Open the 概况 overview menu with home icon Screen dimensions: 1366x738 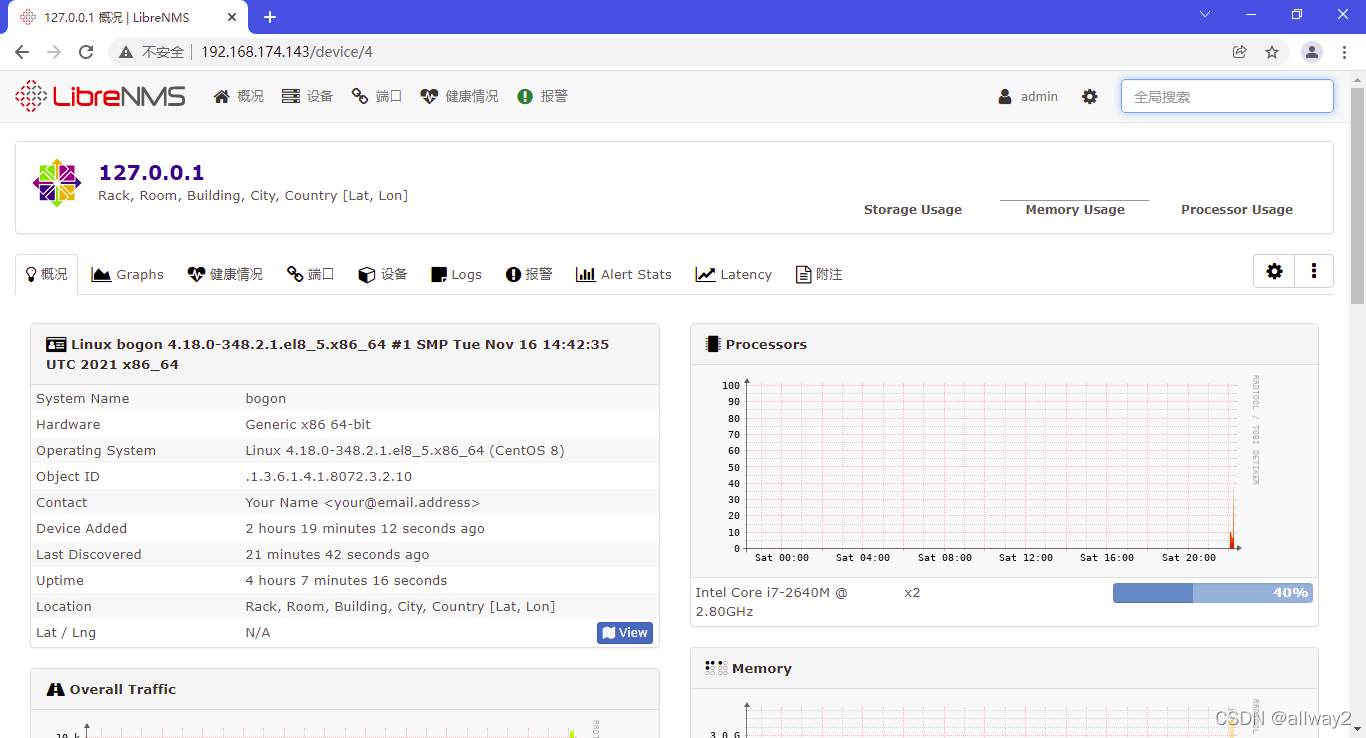[x=239, y=96]
